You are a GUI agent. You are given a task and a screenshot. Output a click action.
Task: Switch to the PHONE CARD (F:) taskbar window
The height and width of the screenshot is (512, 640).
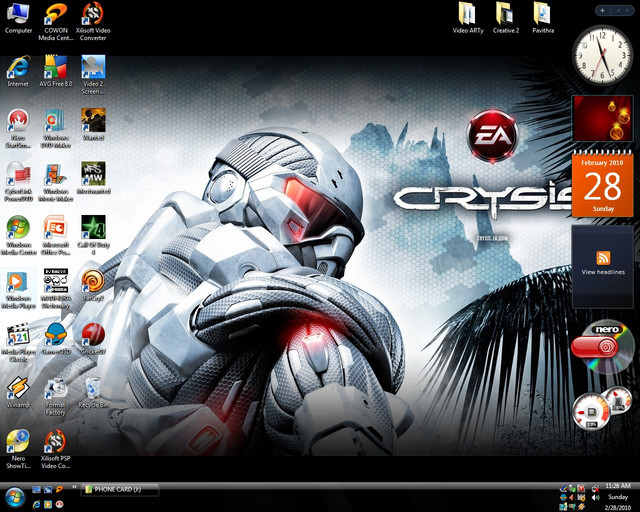[120, 489]
